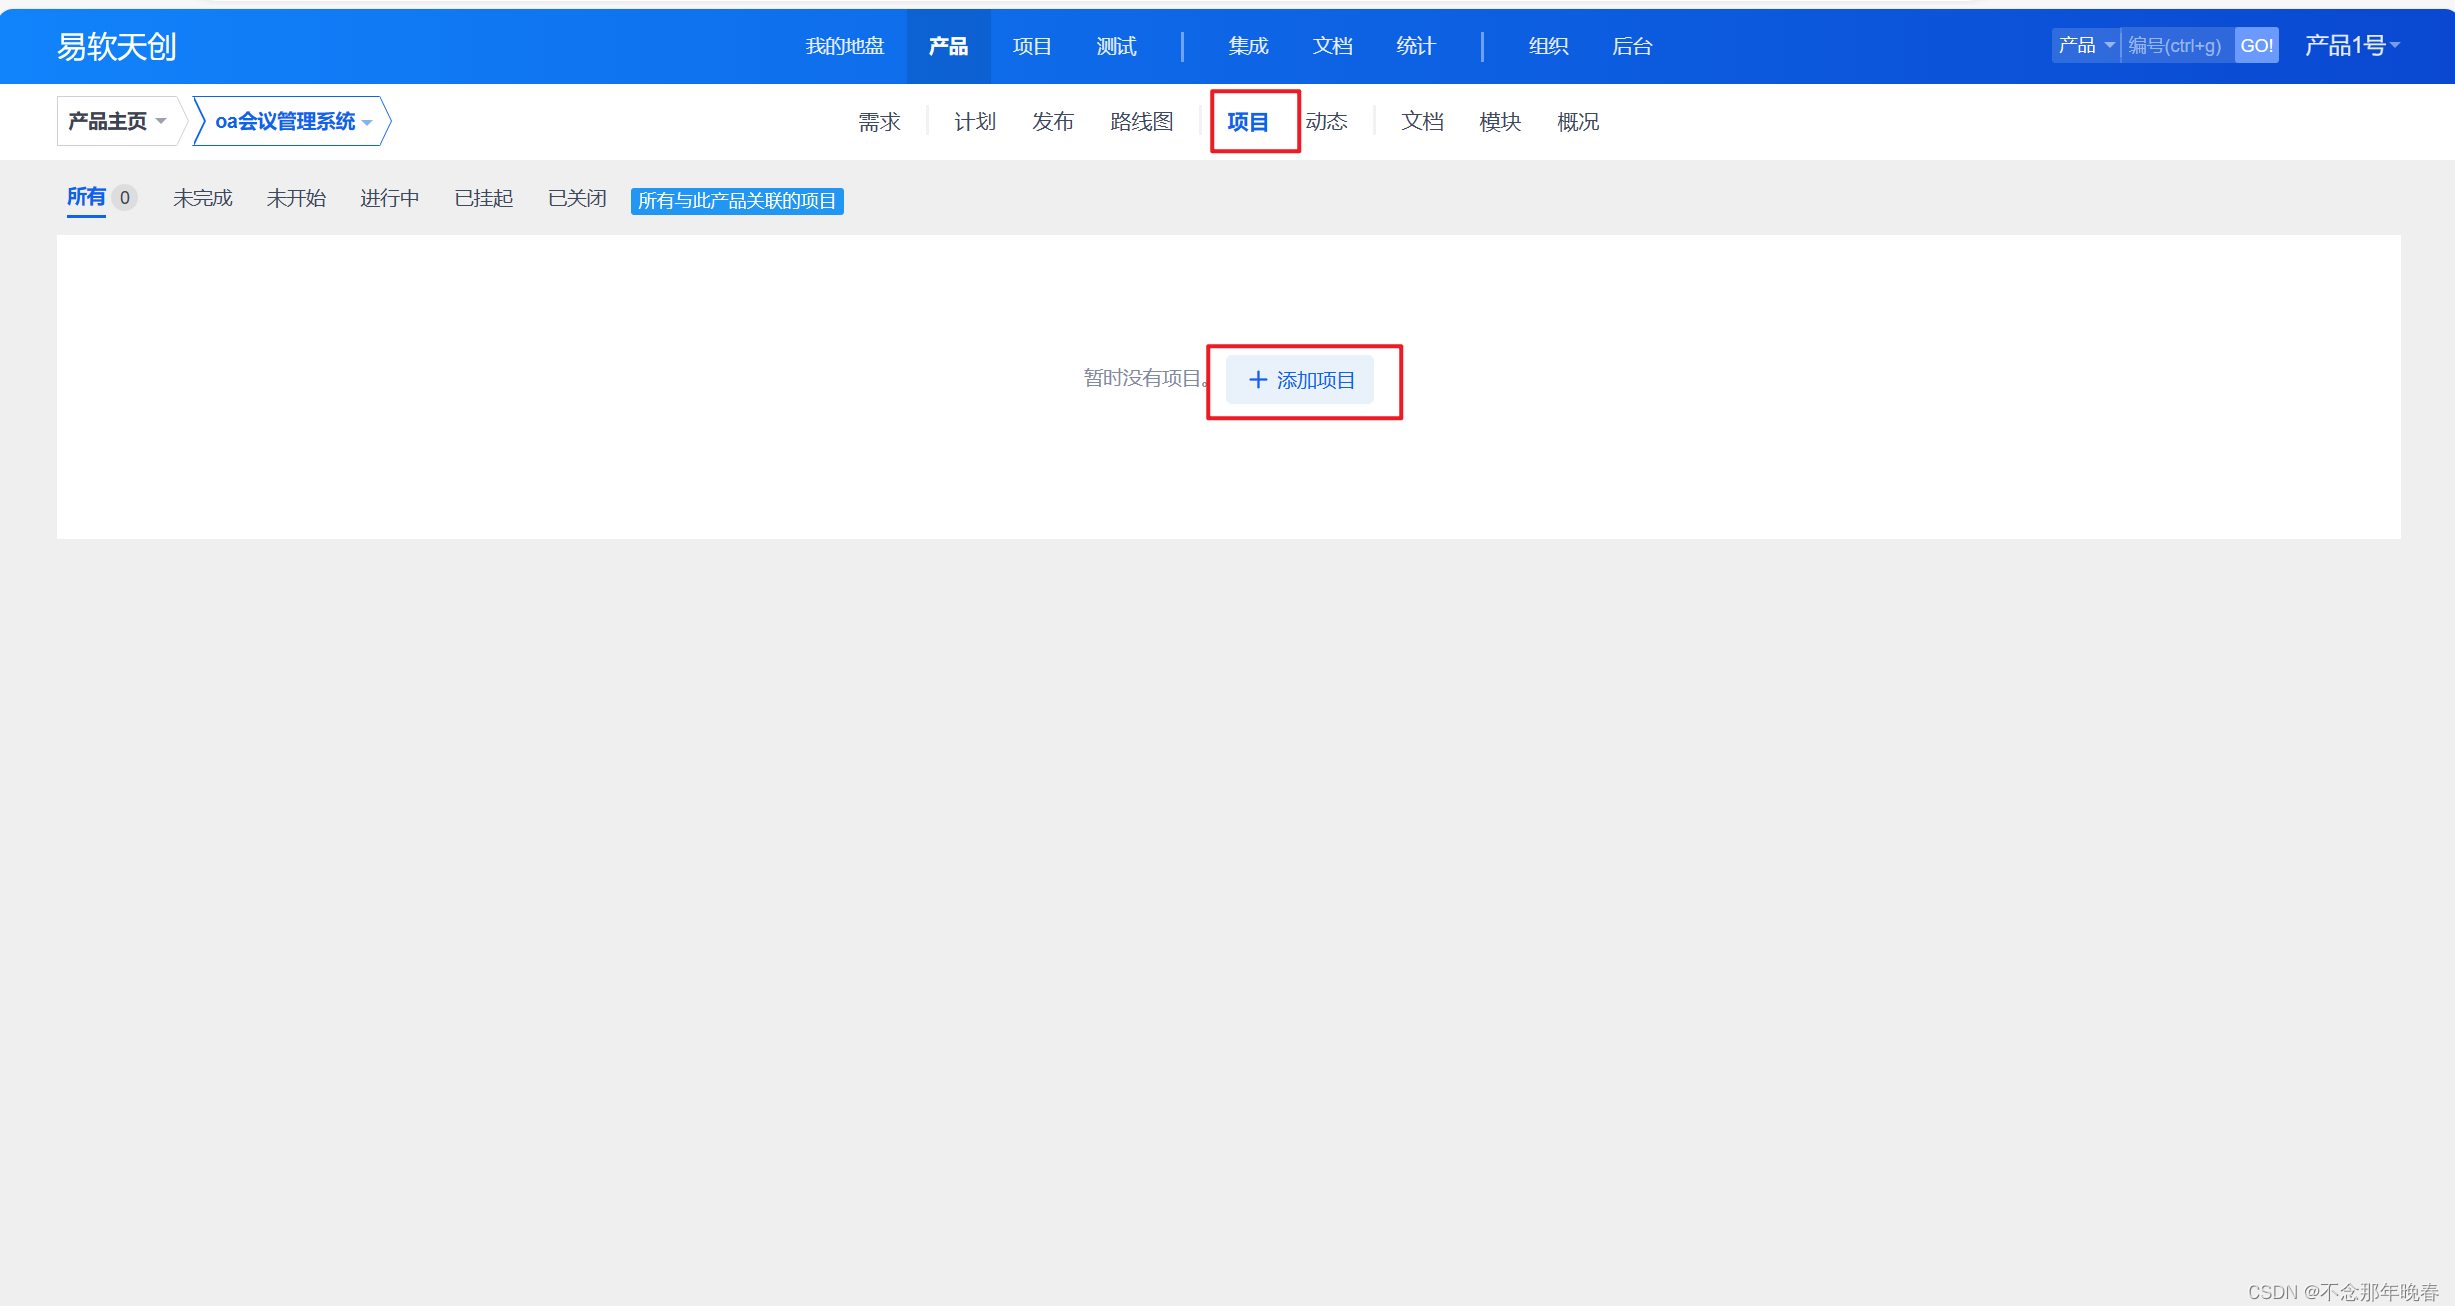Filter projects by 未完成

(202, 198)
